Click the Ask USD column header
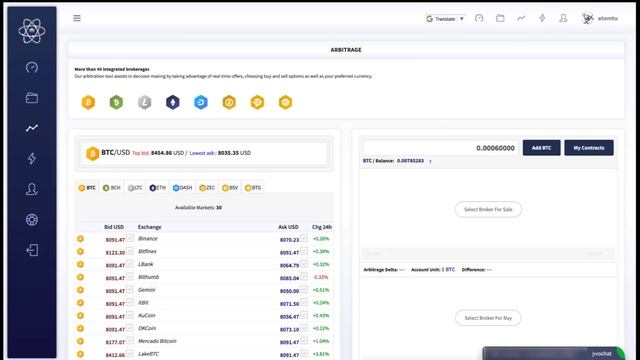This screenshot has width=640, height=360. pos(288,227)
